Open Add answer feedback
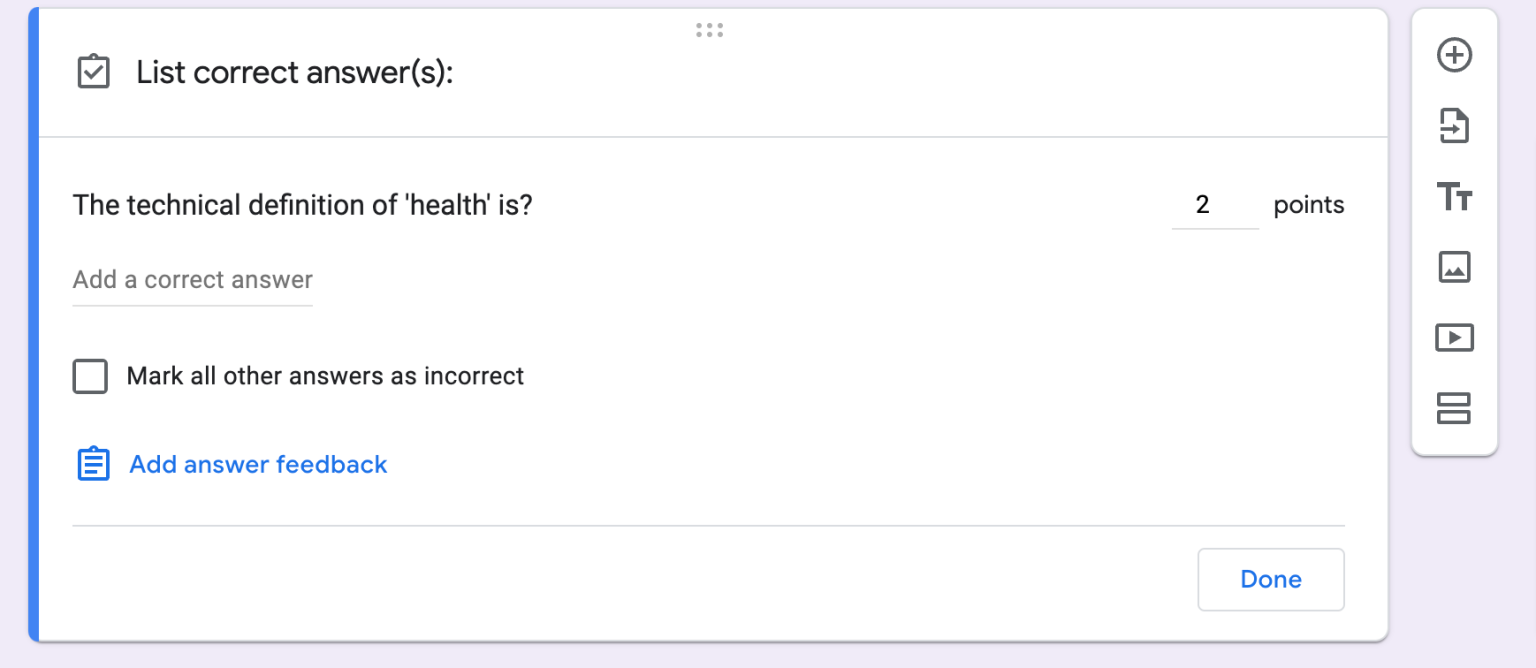1536x668 pixels. pyautogui.click(x=257, y=464)
